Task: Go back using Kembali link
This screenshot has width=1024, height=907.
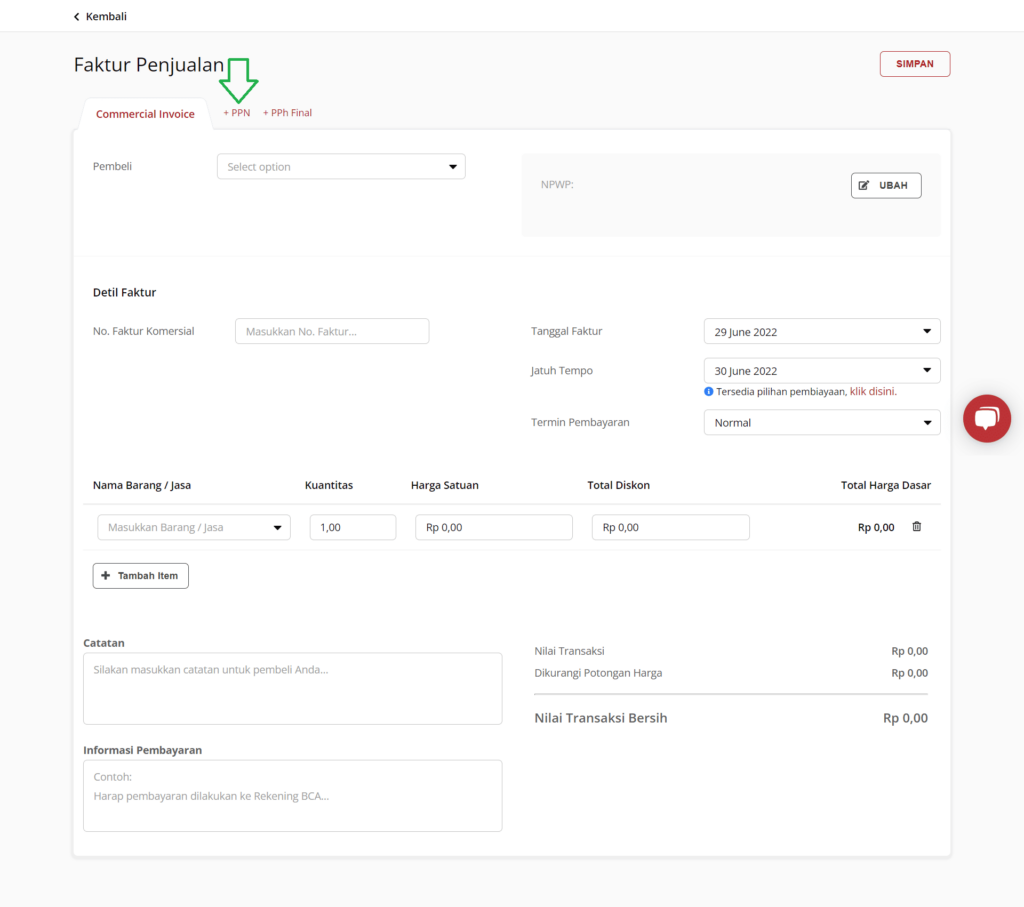Action: pos(100,16)
